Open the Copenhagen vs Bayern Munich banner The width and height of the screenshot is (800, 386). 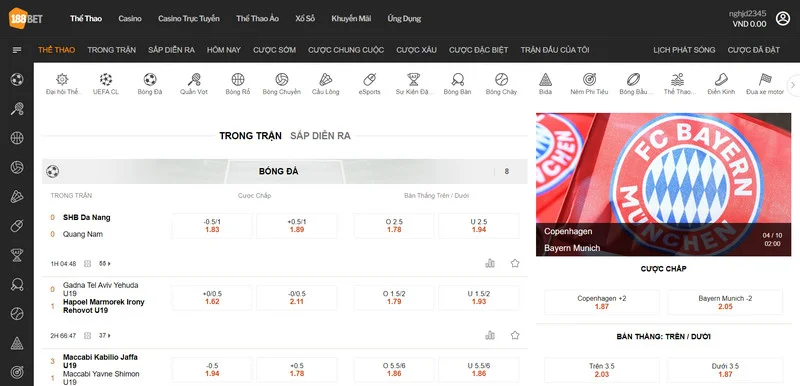[x=663, y=185]
